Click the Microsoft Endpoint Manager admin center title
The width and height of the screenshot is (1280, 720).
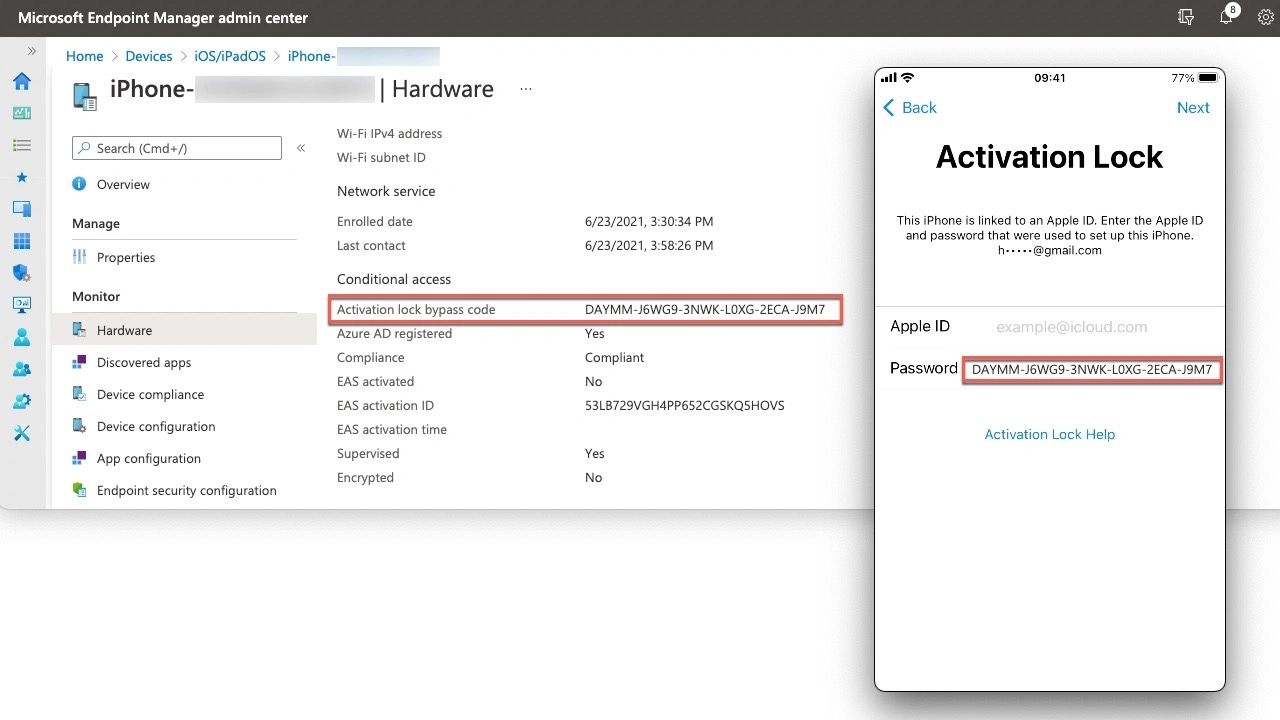point(163,18)
